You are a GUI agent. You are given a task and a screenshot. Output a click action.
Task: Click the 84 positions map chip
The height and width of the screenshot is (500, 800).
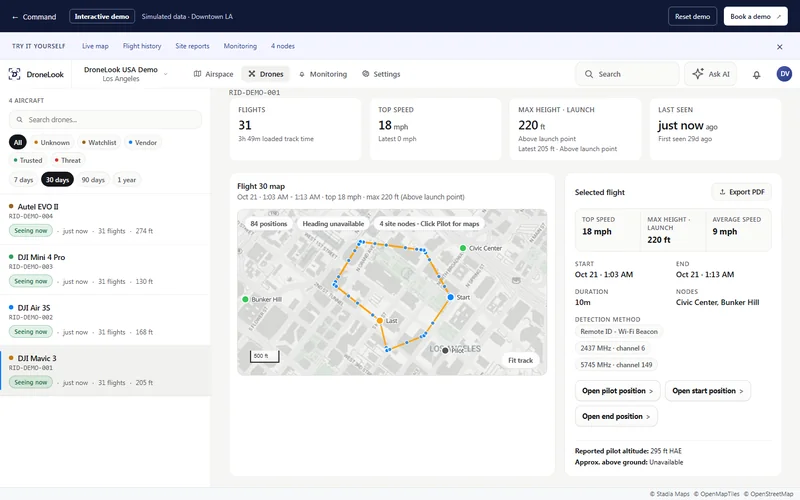coord(268,223)
